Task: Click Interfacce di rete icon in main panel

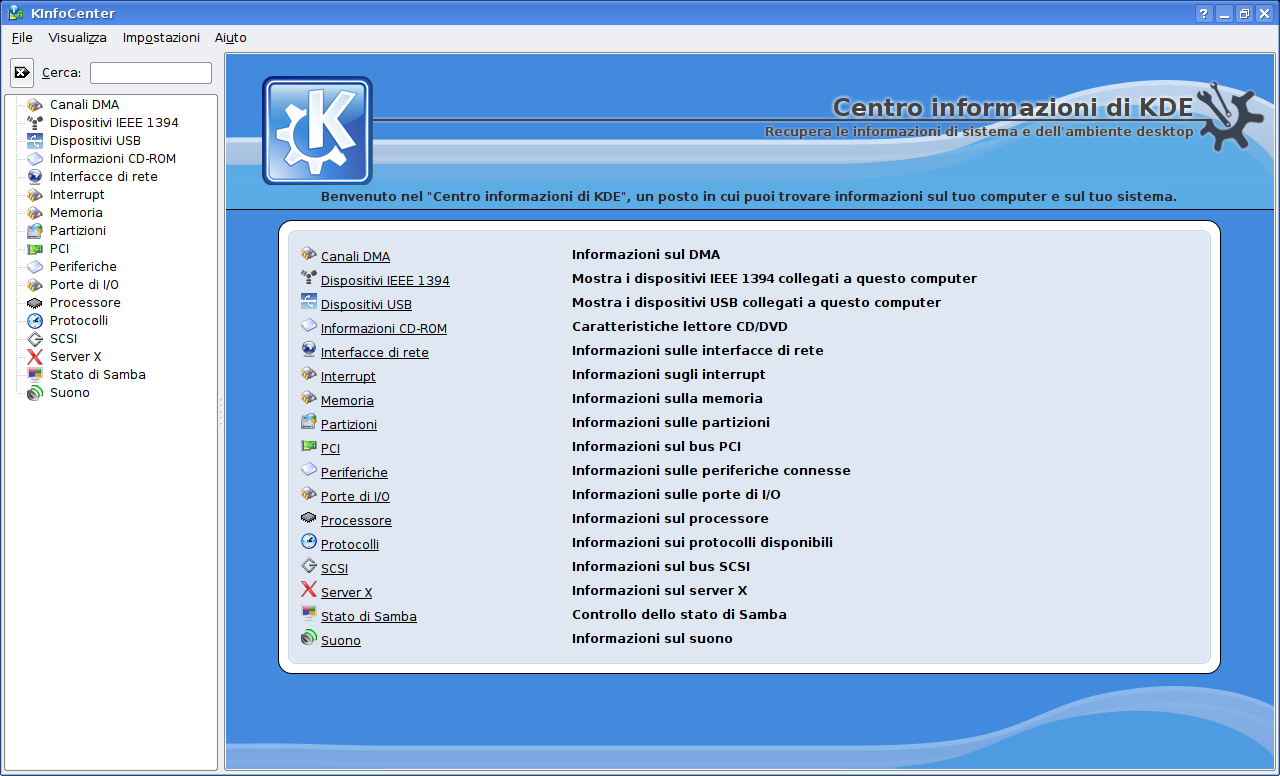Action: pyautogui.click(x=309, y=350)
